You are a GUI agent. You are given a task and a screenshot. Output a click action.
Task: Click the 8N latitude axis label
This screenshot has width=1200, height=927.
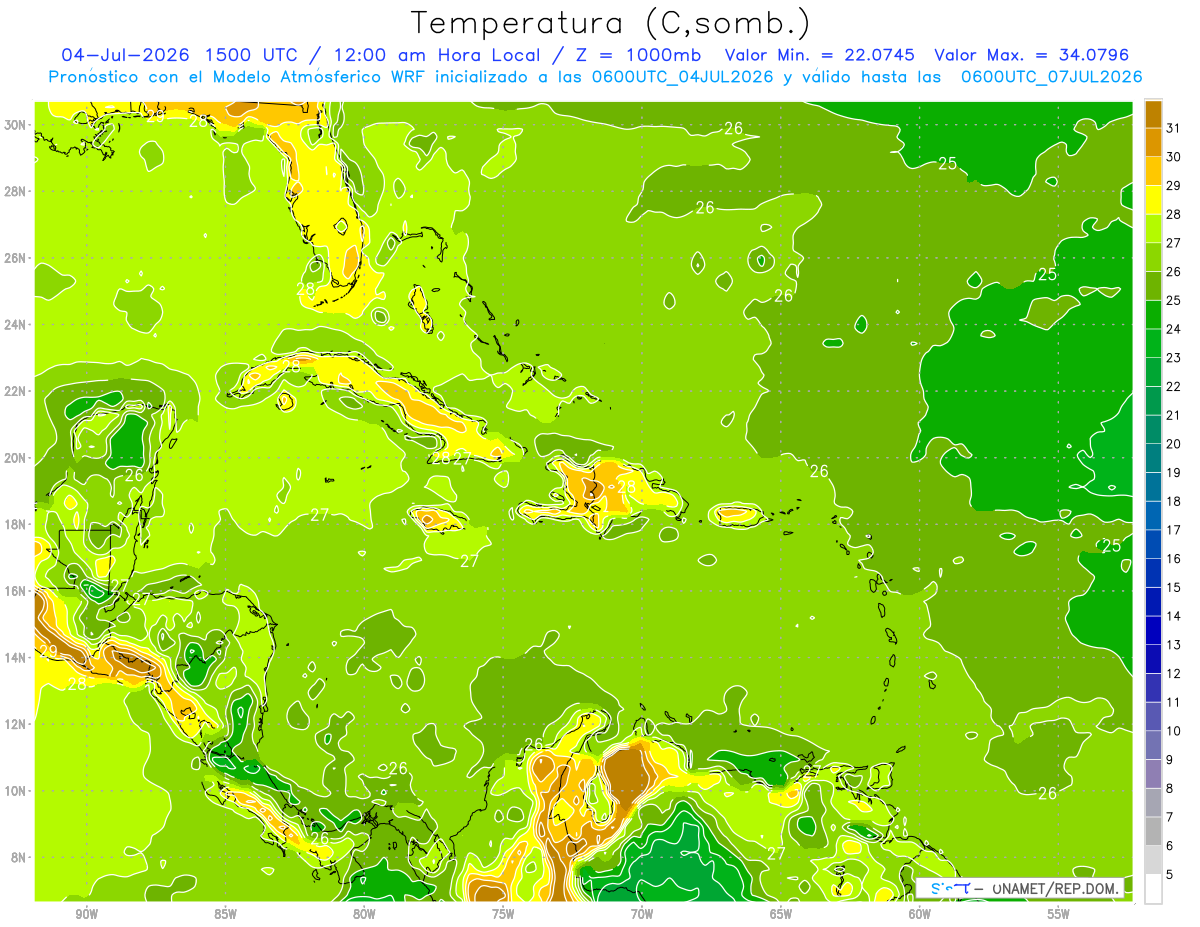[20, 857]
